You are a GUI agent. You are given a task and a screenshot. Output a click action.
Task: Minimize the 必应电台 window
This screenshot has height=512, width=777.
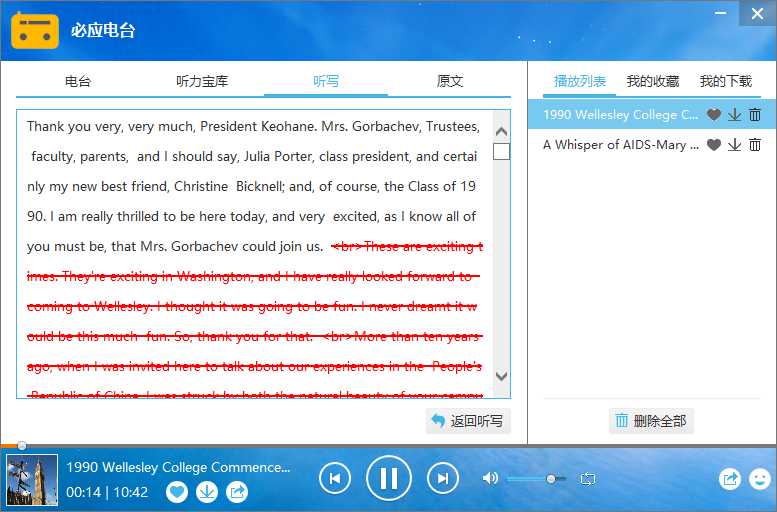point(721,13)
